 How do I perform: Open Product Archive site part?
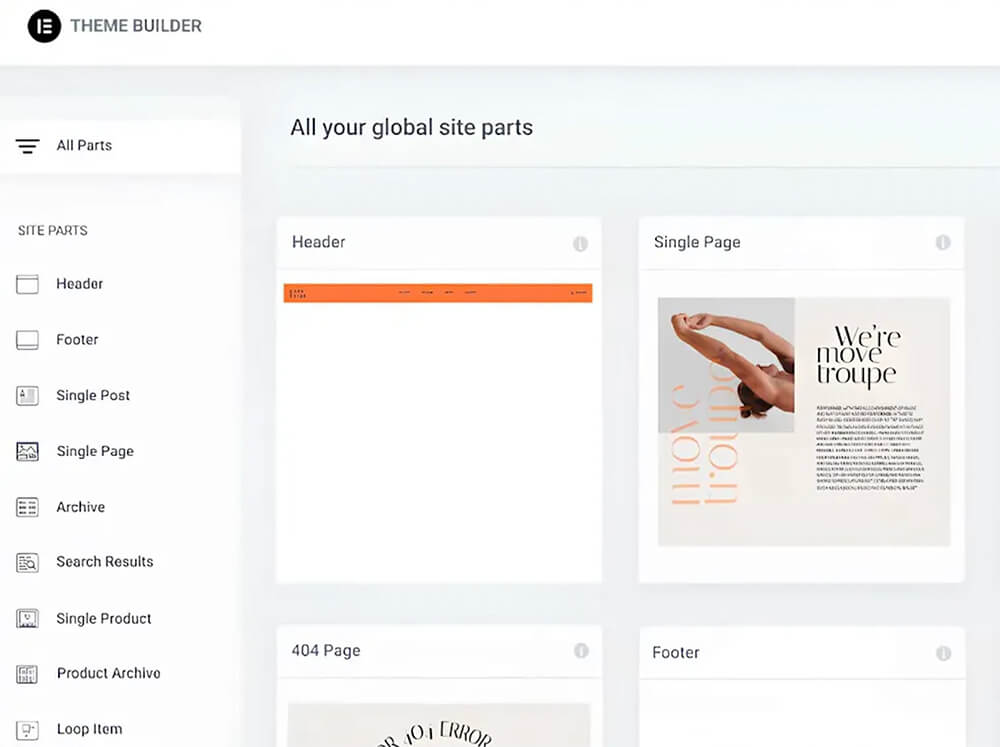click(108, 674)
